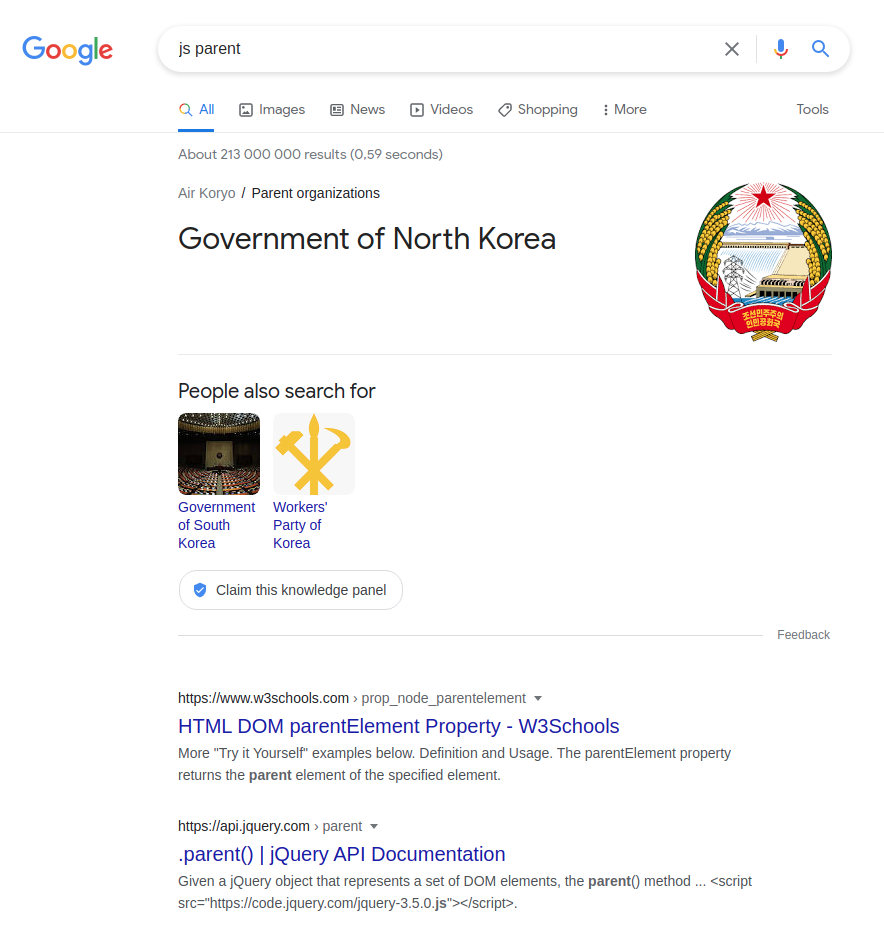Open the api.jquery.com result dropdown arrow
The height and width of the screenshot is (926, 884).
pyautogui.click(x=374, y=827)
